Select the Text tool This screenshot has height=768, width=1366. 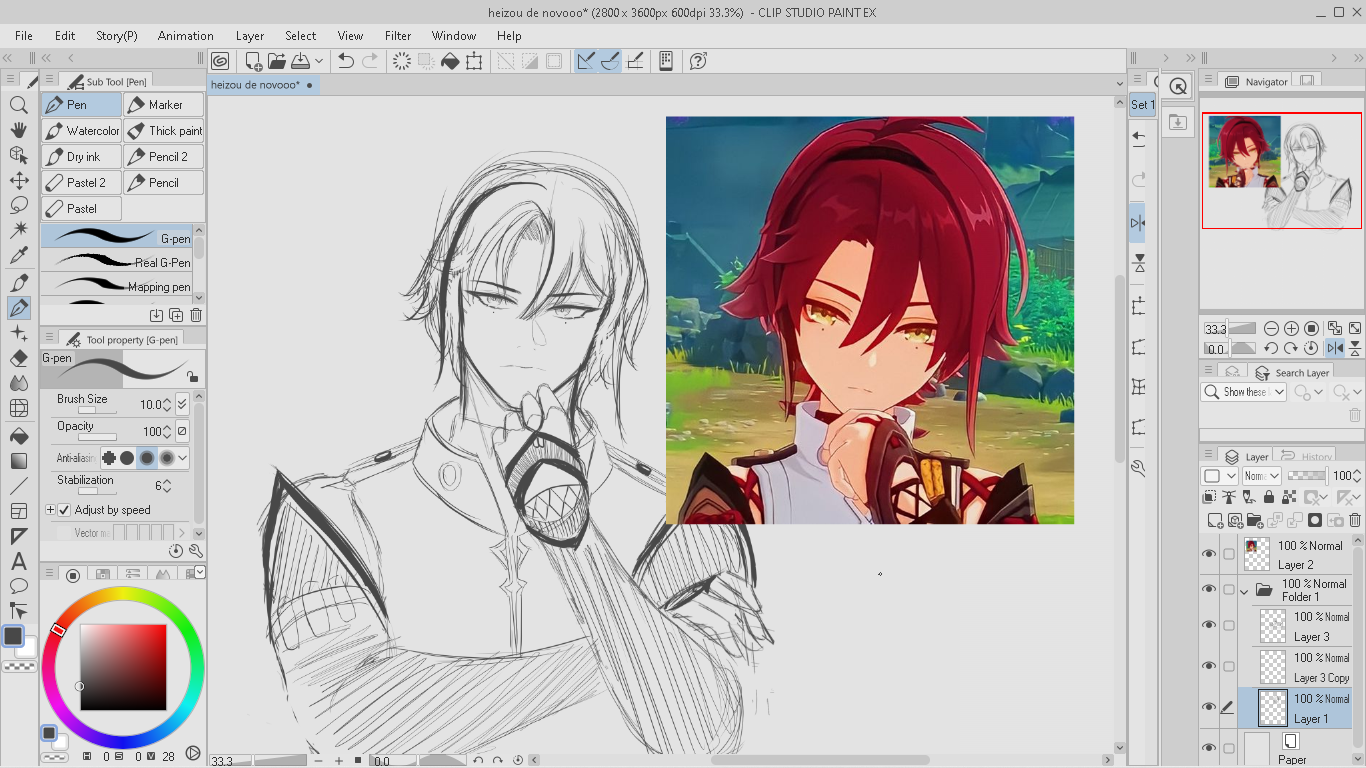coord(18,561)
